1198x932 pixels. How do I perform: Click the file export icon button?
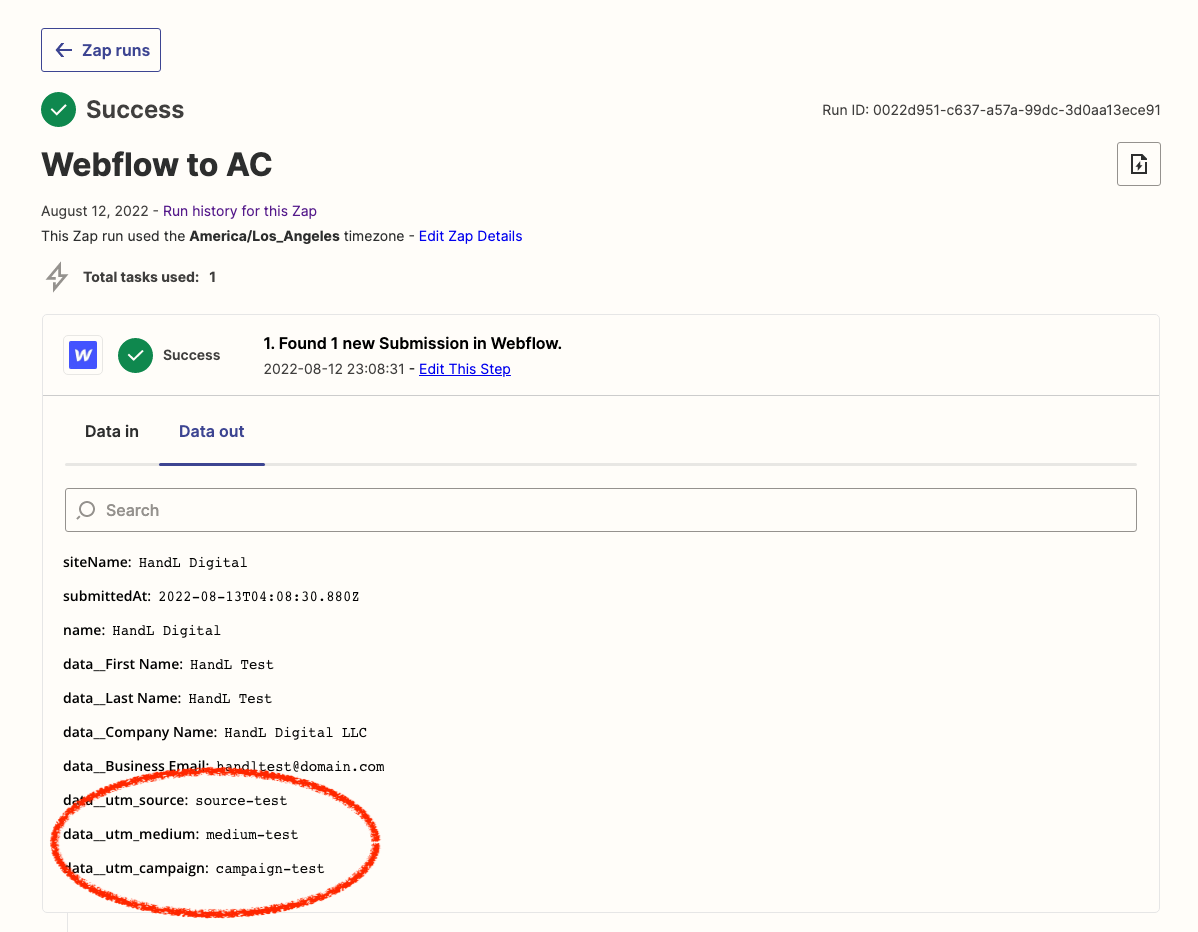tap(1138, 164)
